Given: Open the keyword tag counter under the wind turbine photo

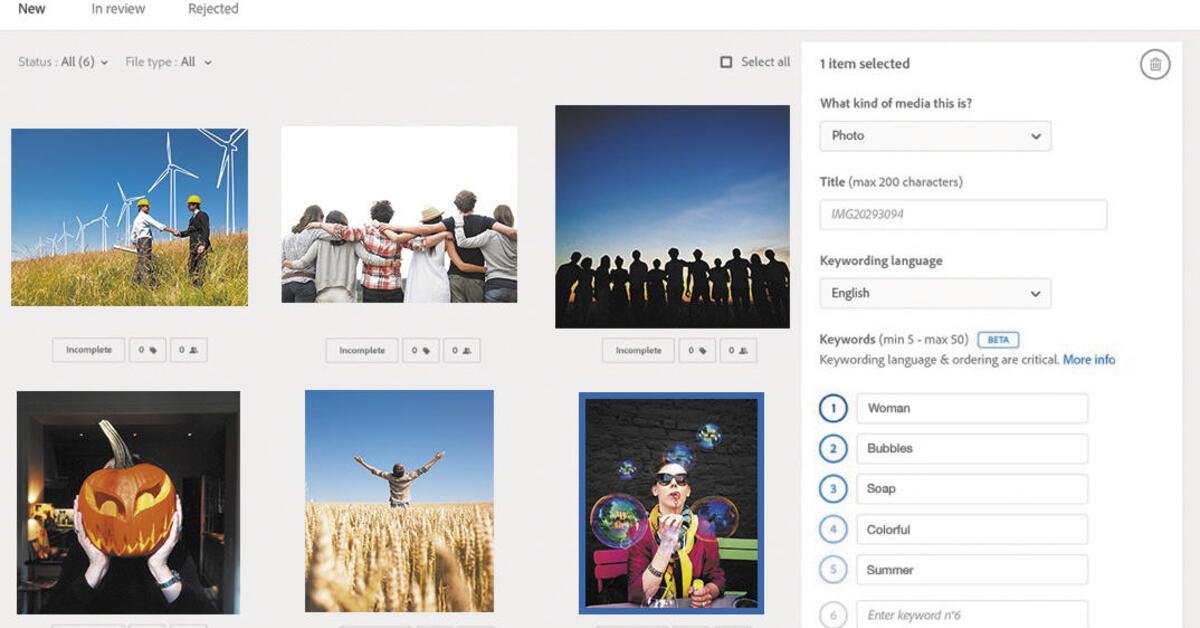Looking at the screenshot, I should tap(148, 351).
